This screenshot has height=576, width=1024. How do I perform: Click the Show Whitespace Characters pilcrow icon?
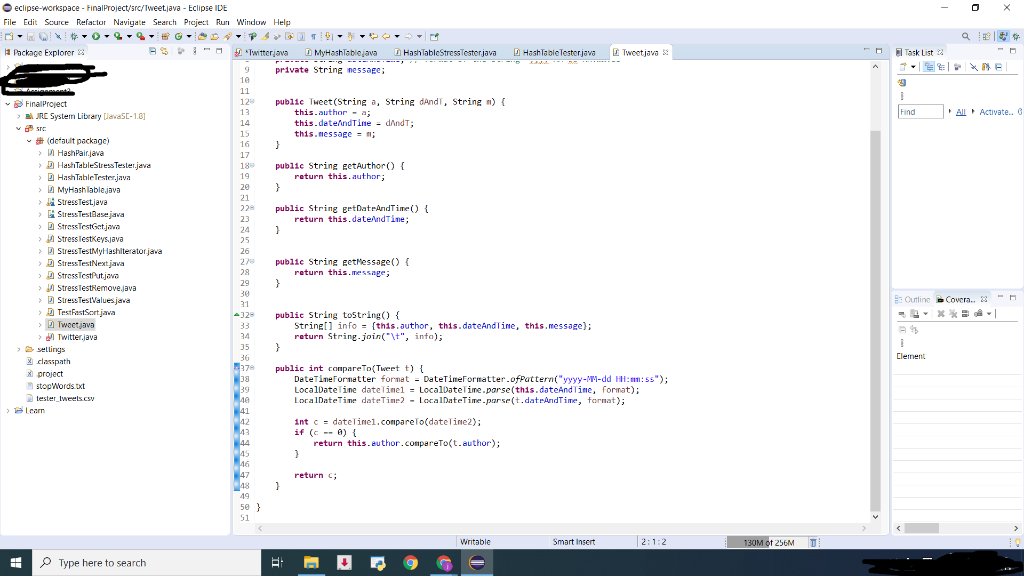(313, 37)
